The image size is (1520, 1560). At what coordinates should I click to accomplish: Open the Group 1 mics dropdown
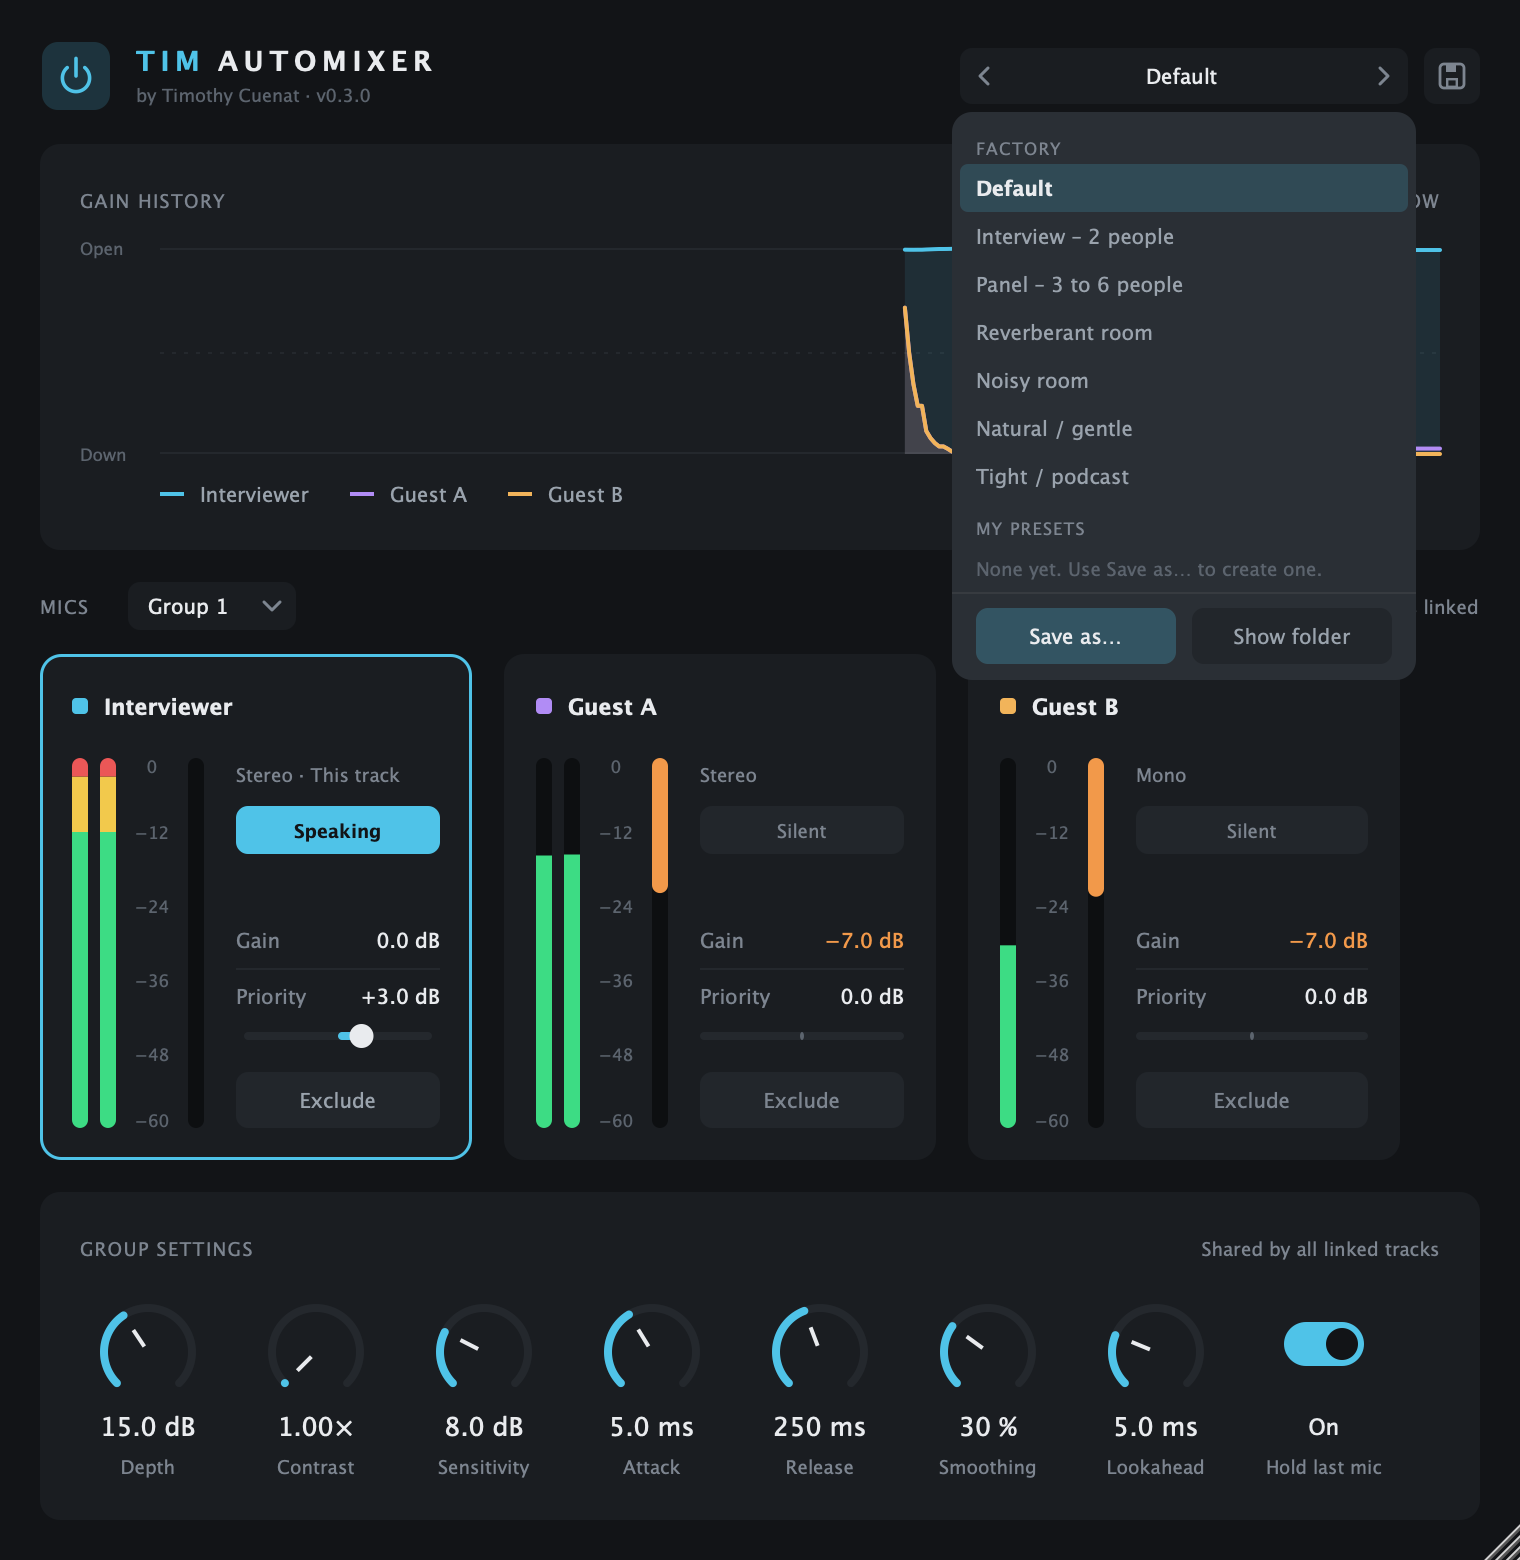[x=212, y=606]
